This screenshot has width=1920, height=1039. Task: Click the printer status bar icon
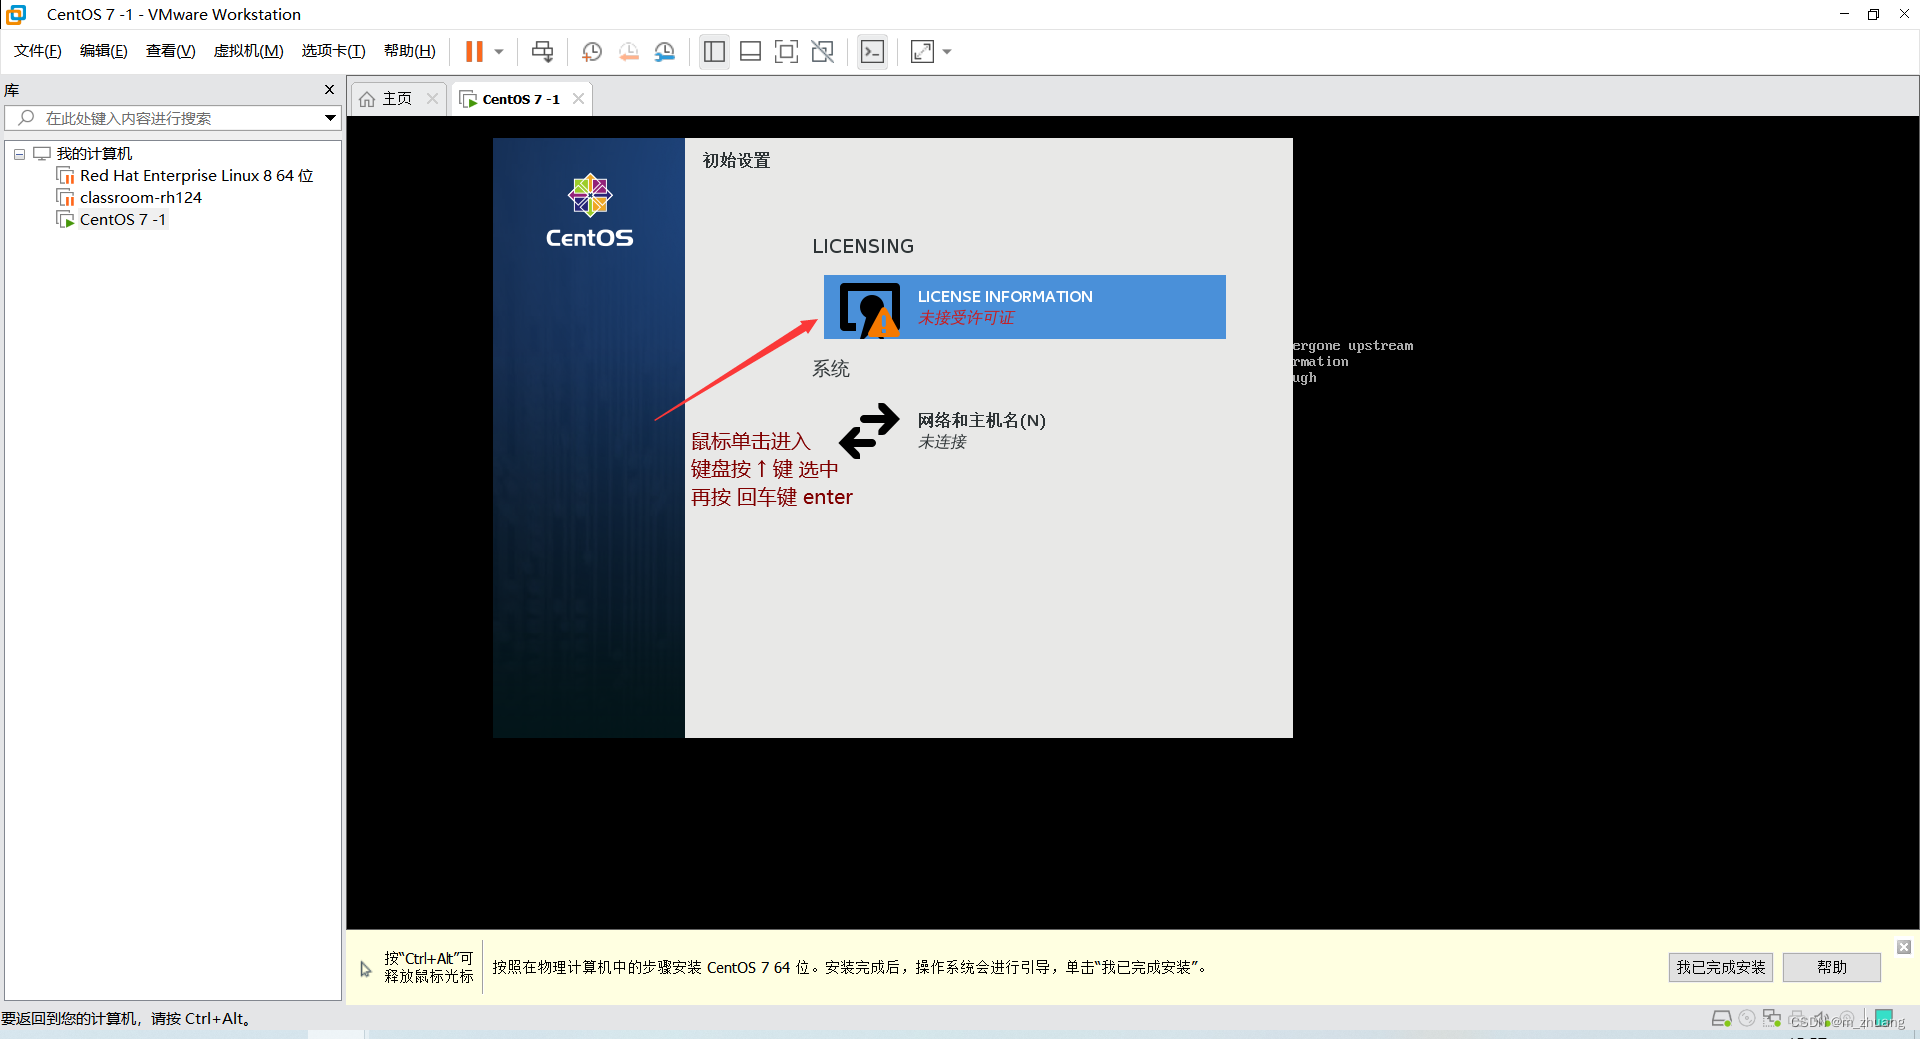[1798, 1018]
